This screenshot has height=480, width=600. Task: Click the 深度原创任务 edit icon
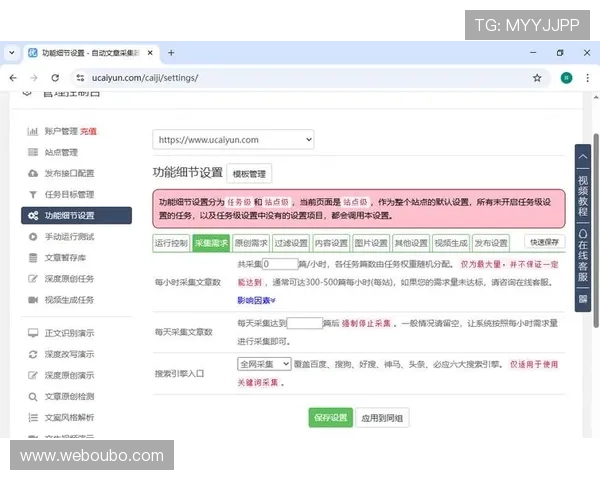click(33, 279)
